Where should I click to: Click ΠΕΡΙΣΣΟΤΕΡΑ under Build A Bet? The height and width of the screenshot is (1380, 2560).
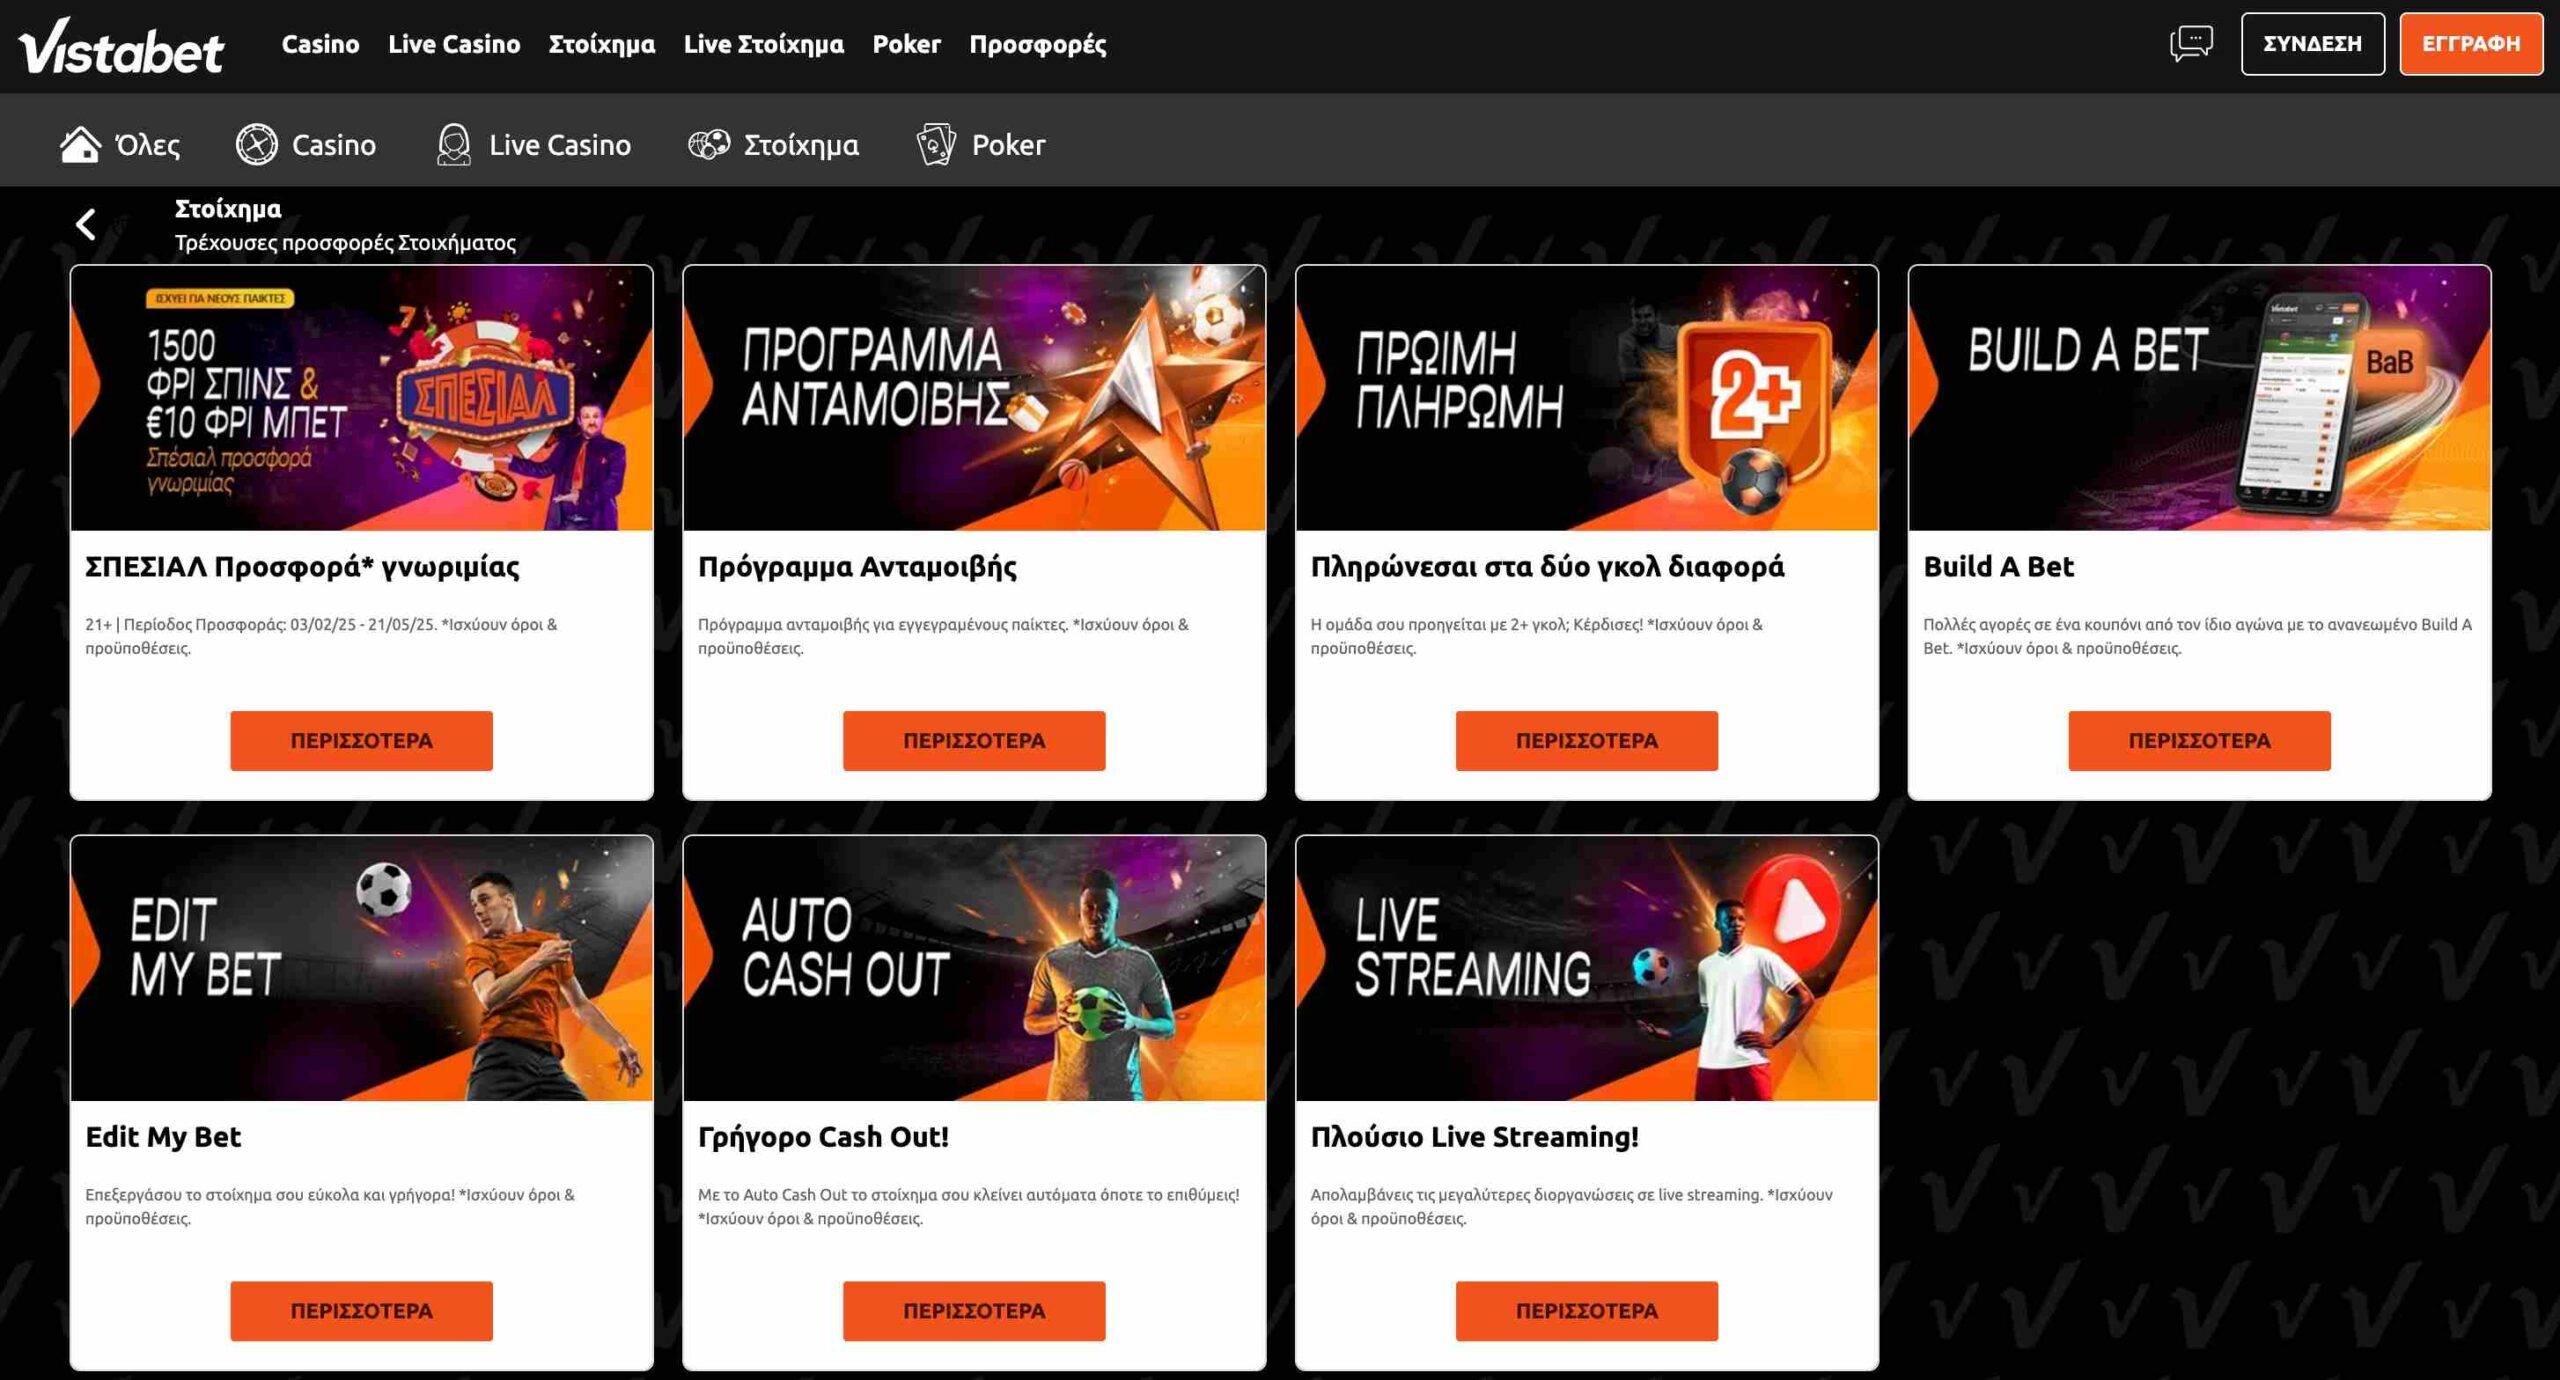click(2199, 741)
